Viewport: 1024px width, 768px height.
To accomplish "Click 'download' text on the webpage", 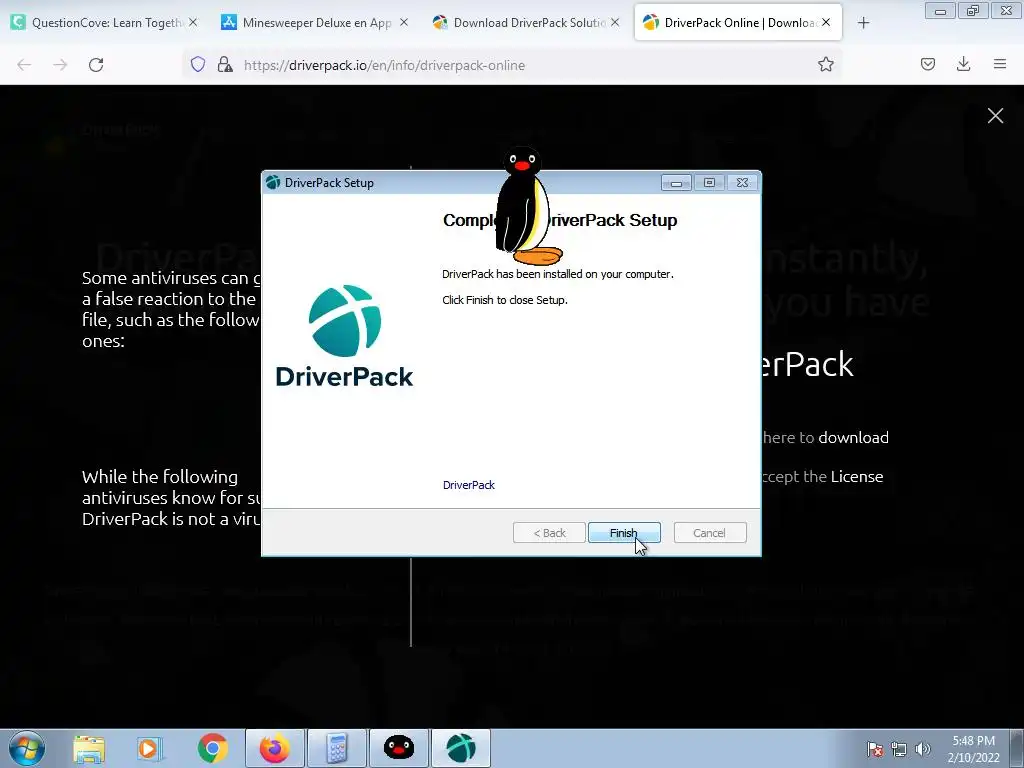I will (854, 438).
